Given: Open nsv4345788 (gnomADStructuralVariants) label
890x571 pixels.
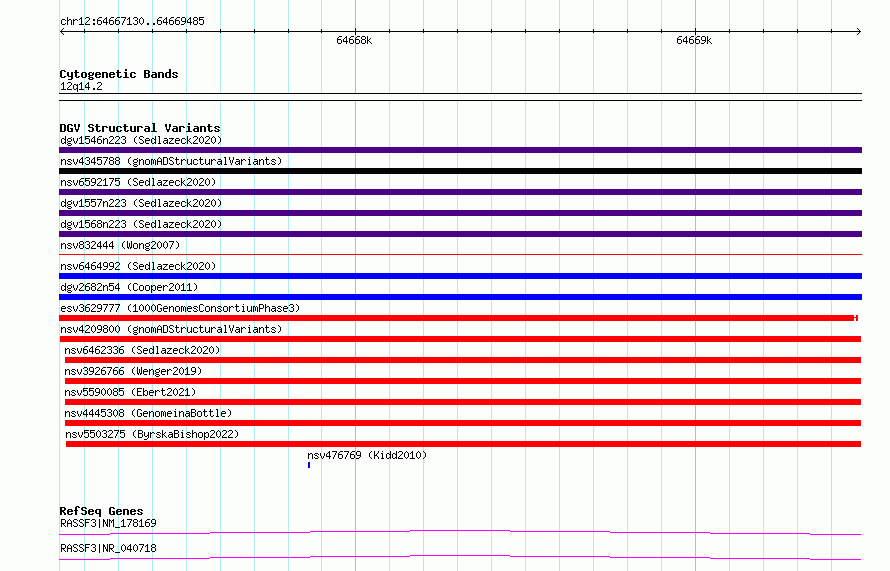Looking at the screenshot, I should pyautogui.click(x=171, y=161).
